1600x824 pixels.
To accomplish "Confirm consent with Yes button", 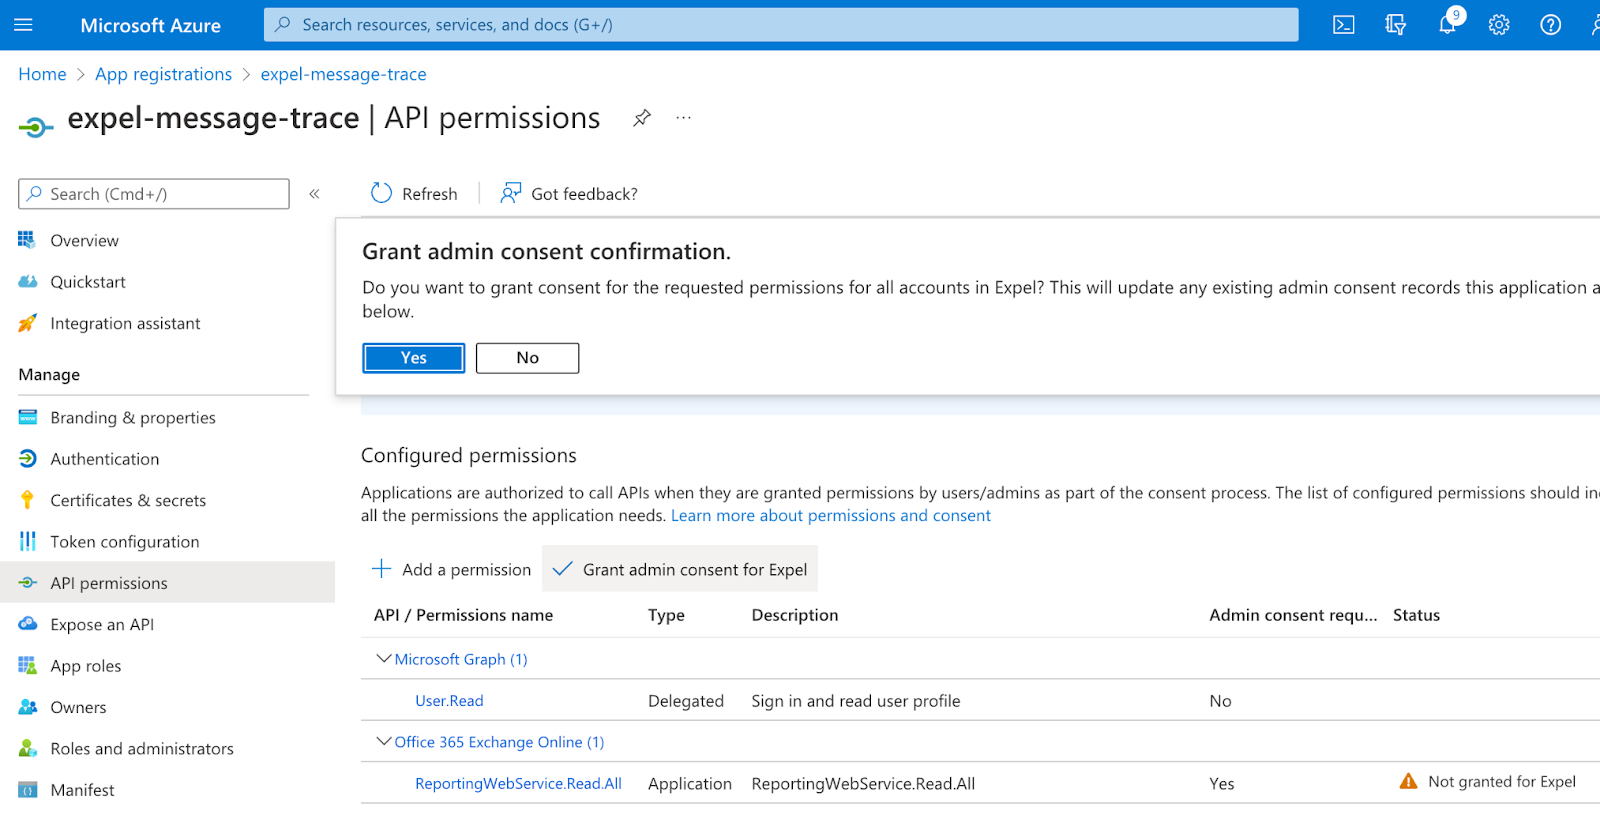I will pos(414,358).
